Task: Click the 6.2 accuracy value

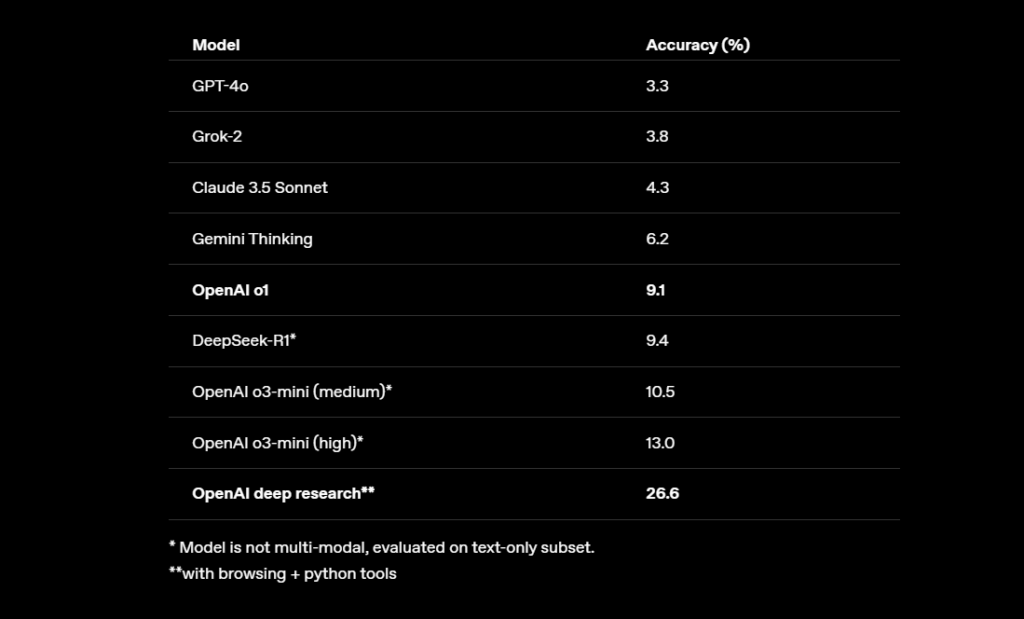Action: point(657,239)
